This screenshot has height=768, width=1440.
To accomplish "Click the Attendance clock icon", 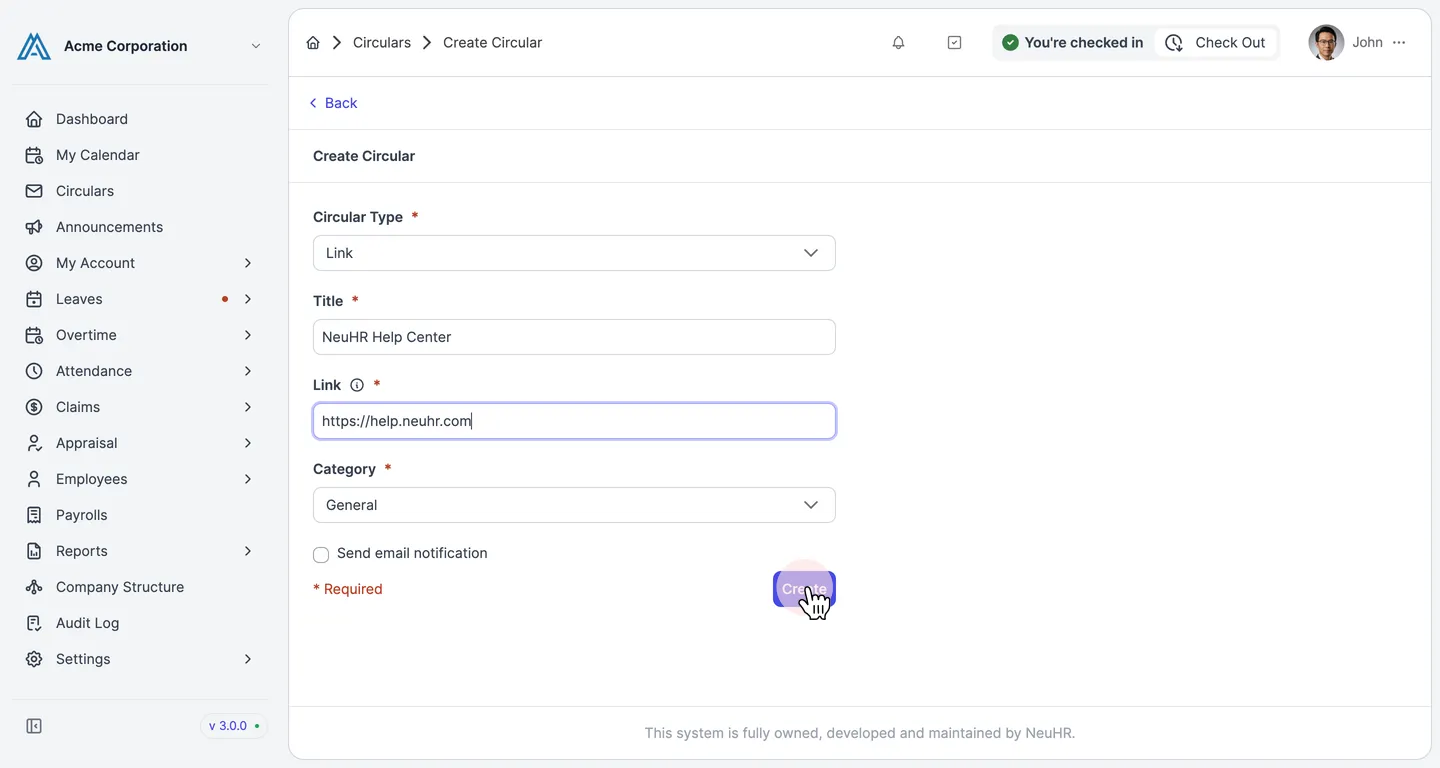I will pos(34,371).
